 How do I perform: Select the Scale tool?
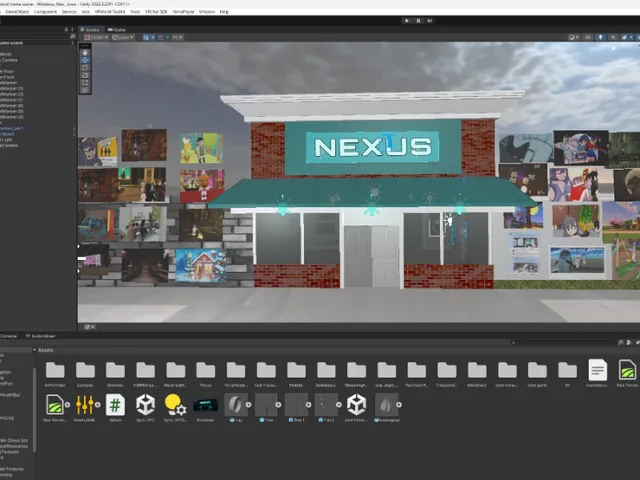click(85, 75)
